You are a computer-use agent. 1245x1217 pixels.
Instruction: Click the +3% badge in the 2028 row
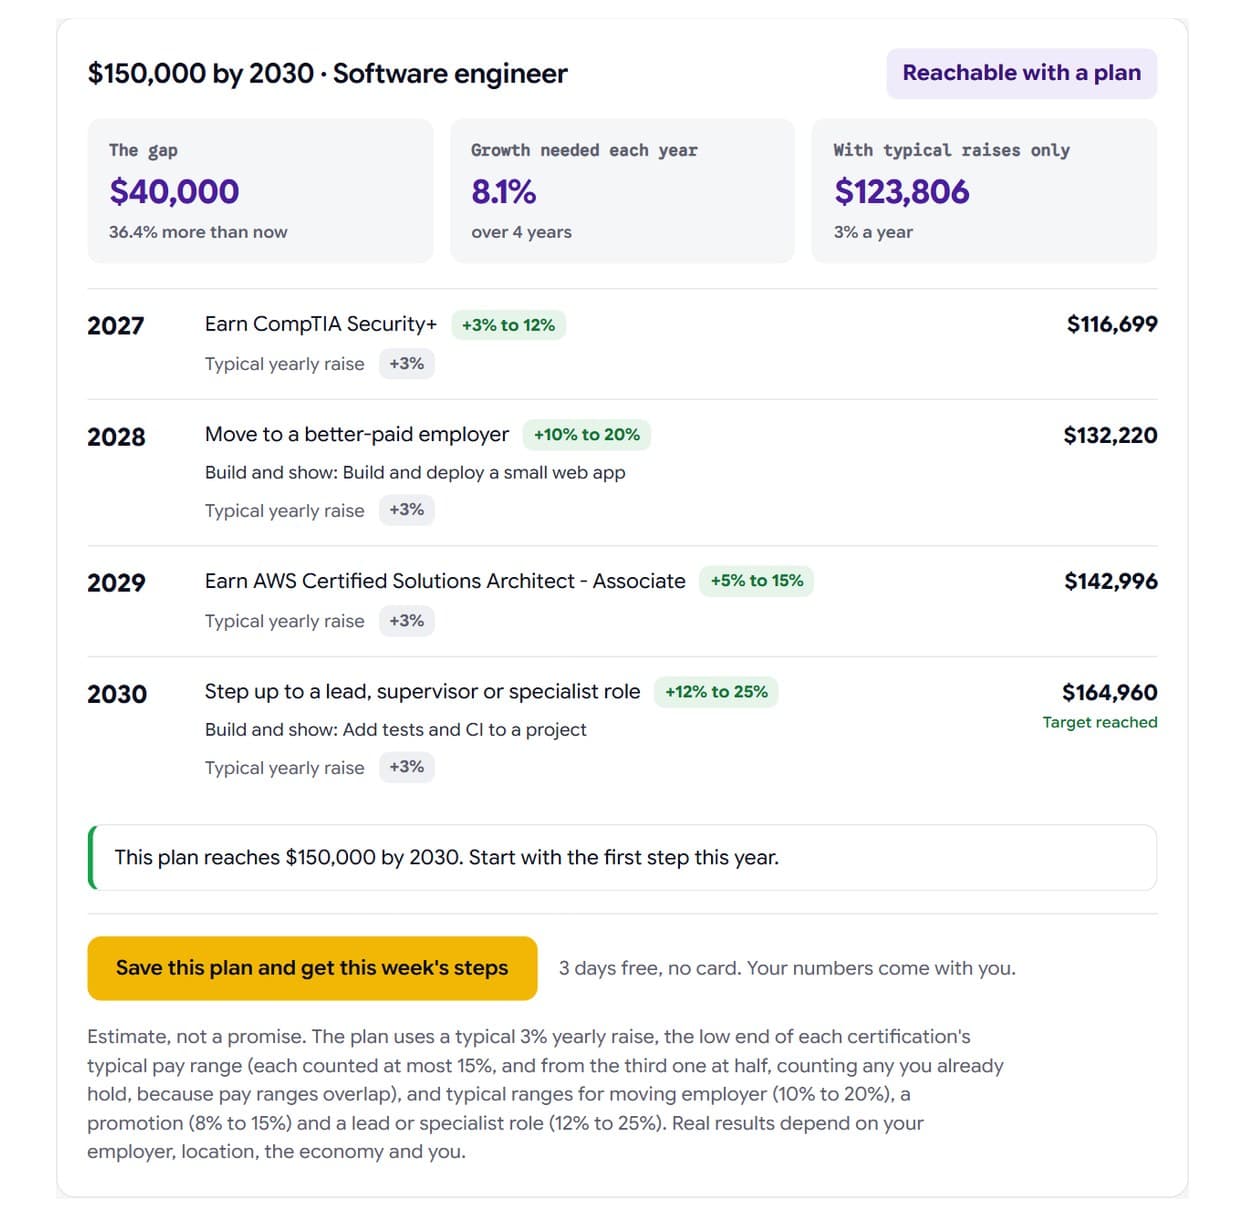coord(406,510)
